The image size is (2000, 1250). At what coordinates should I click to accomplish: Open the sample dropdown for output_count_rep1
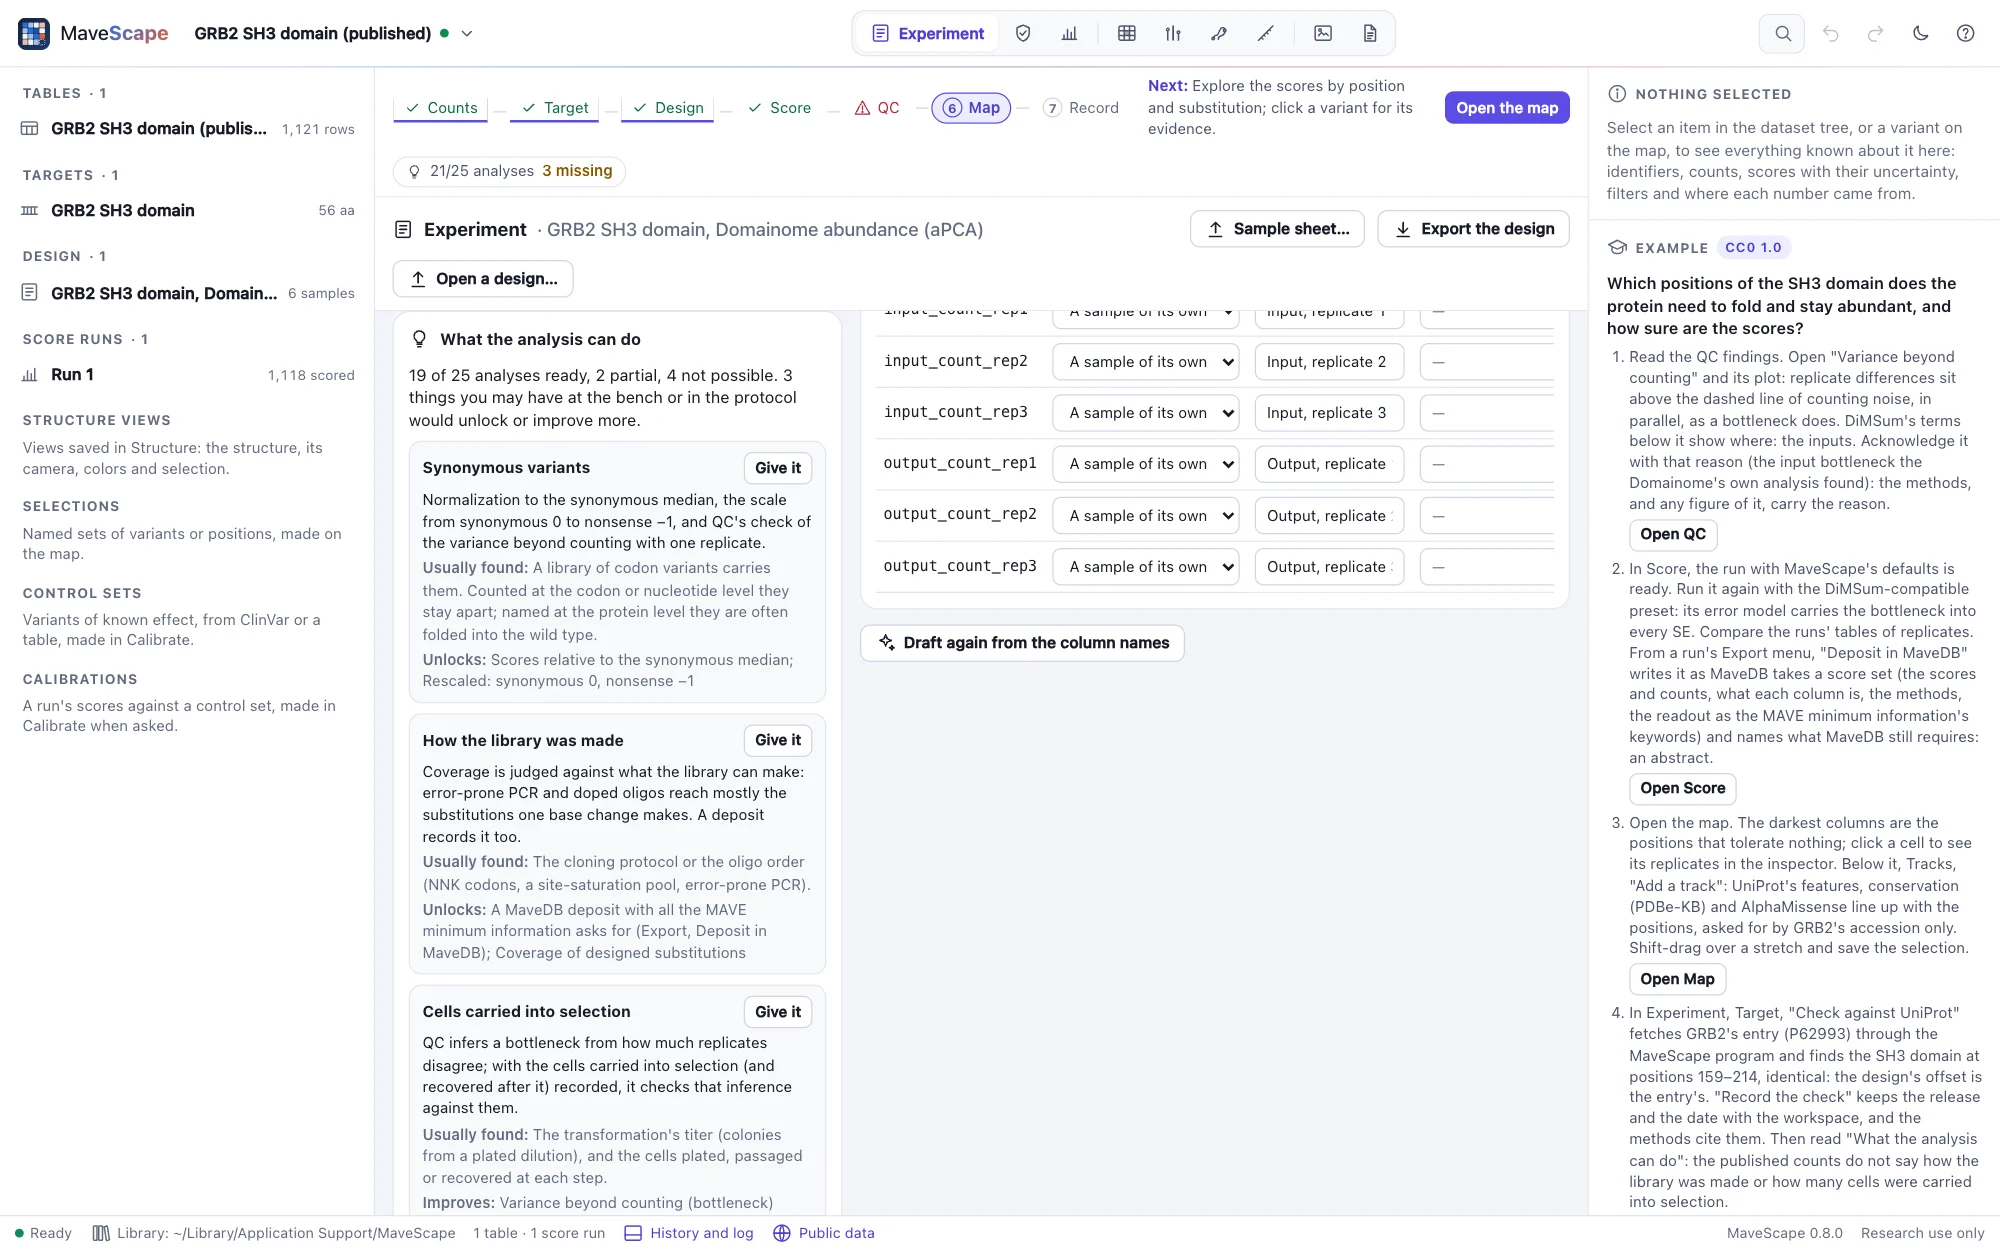(1146, 464)
